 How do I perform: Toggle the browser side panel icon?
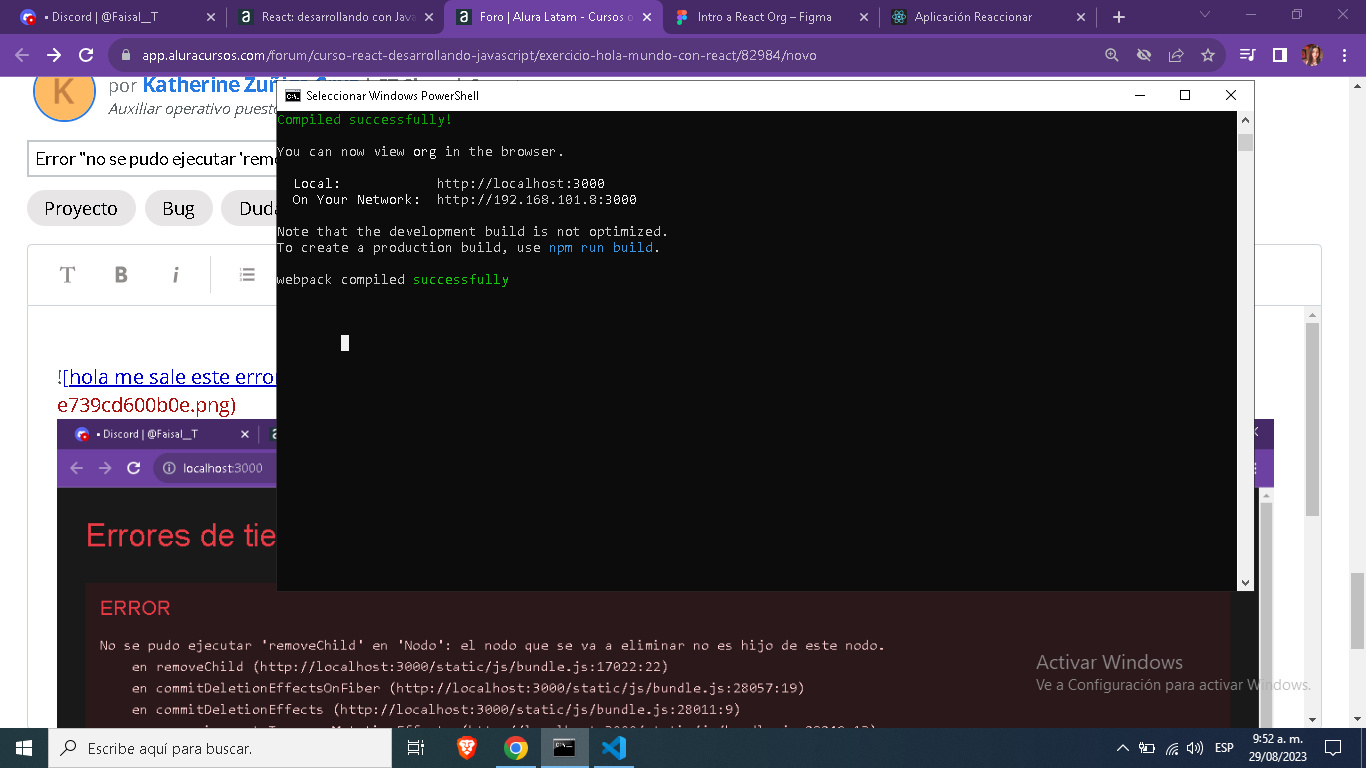pyautogui.click(x=1279, y=55)
